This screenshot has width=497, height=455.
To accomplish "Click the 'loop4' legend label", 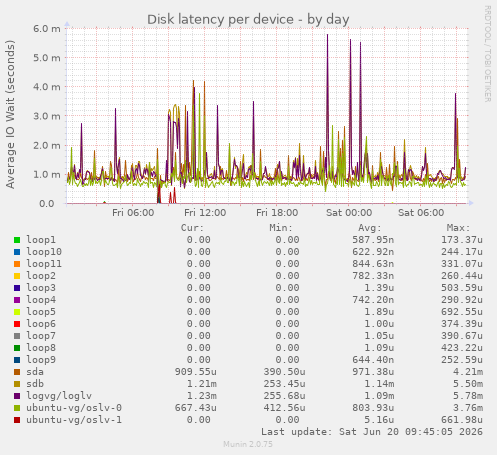I will point(41,300).
